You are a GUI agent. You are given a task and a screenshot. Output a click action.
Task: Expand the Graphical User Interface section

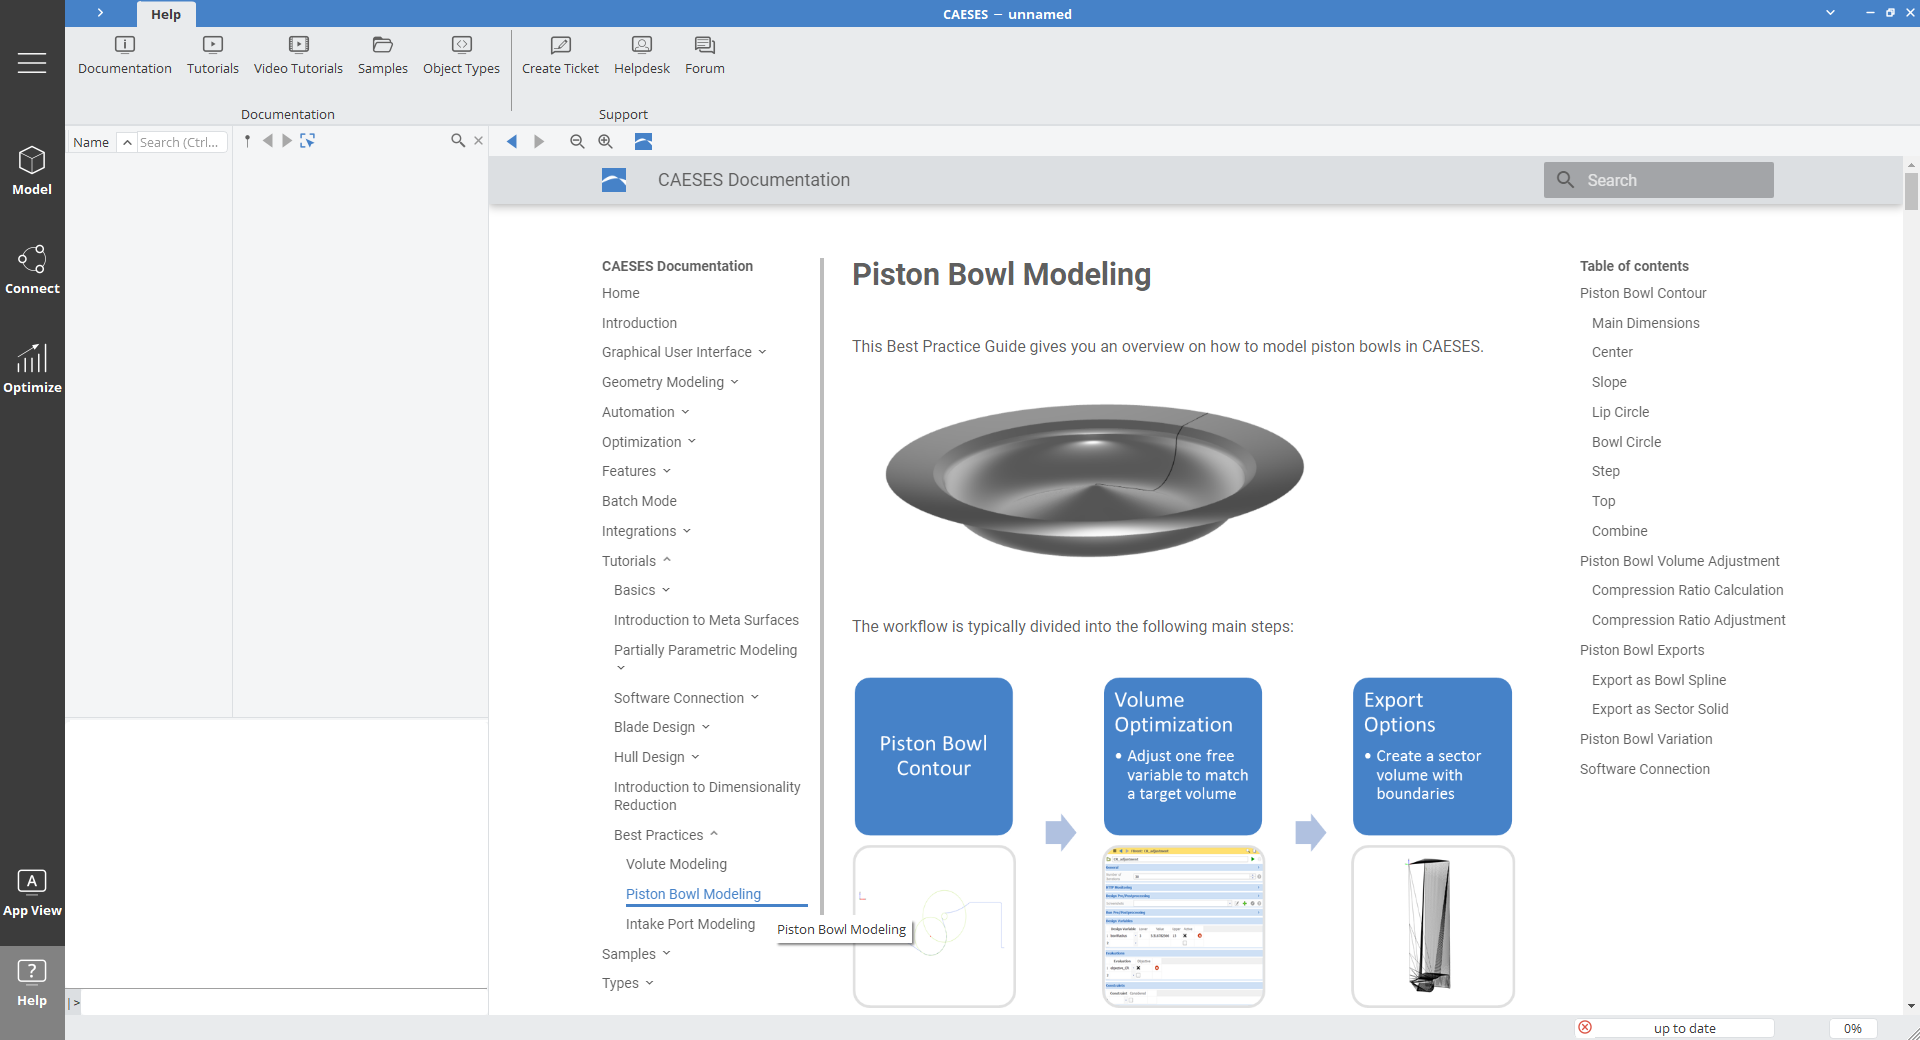tap(762, 352)
